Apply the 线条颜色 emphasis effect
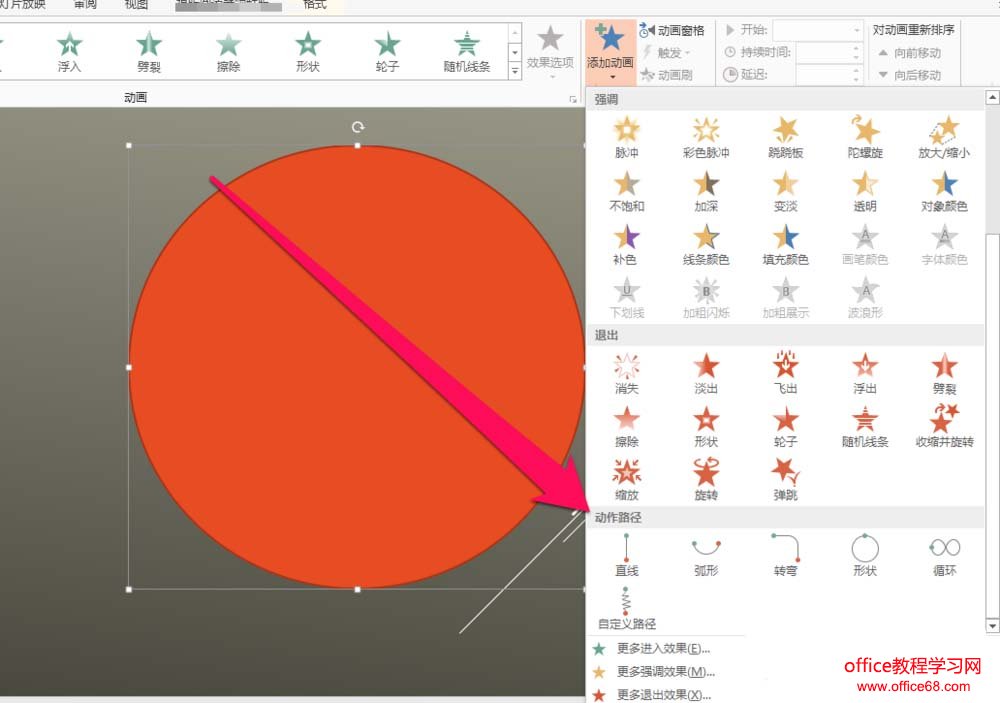 [706, 244]
